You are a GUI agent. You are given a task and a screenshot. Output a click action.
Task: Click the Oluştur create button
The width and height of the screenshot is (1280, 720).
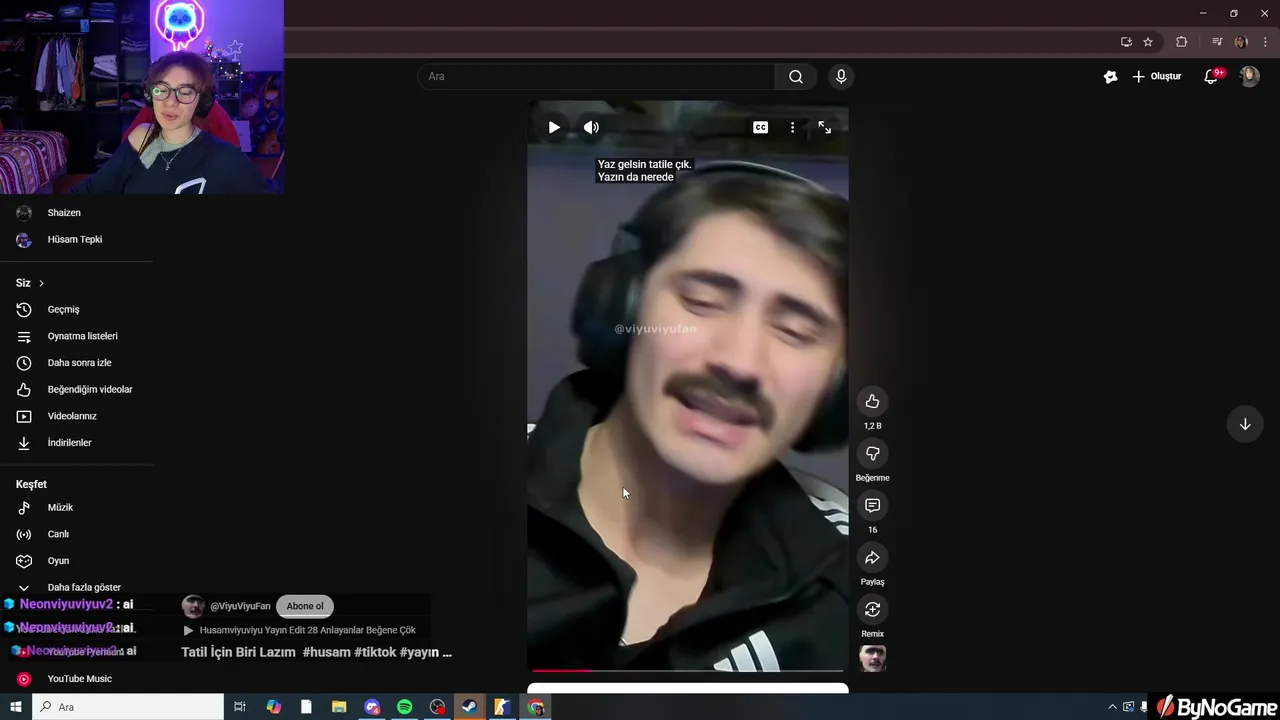tap(1157, 76)
